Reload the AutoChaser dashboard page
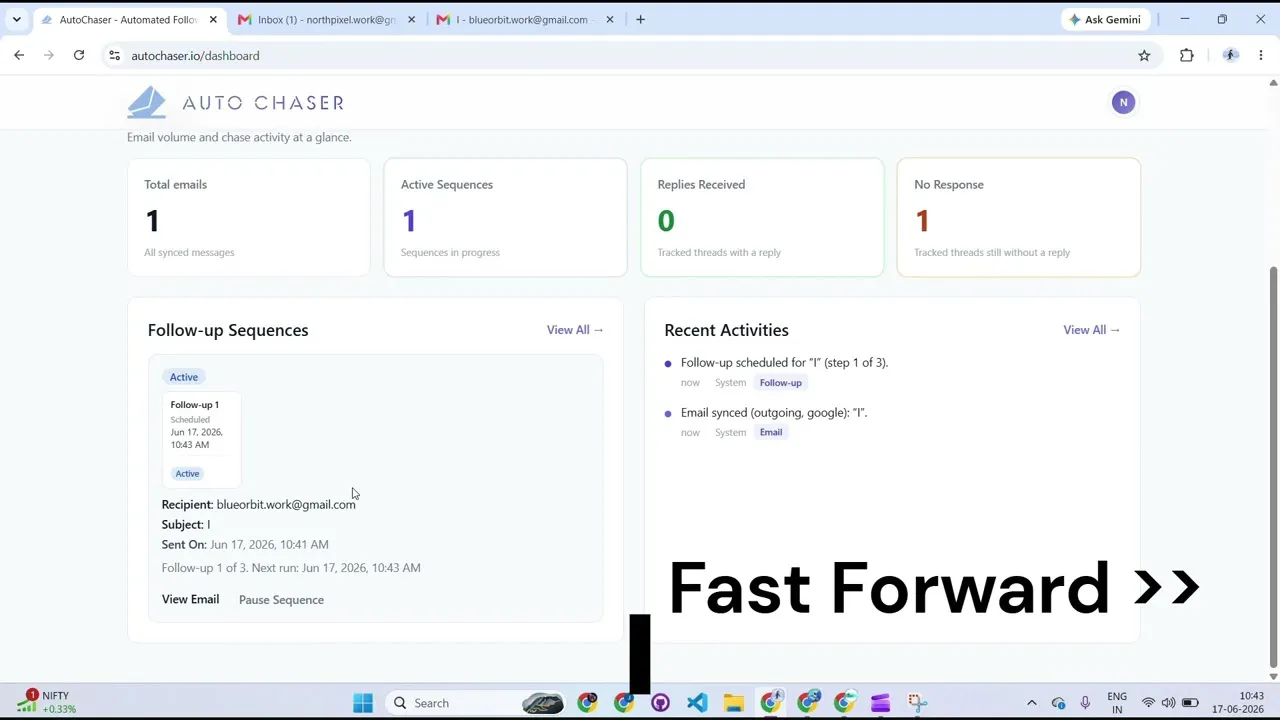Screen dimensions: 1280x720 [79, 56]
